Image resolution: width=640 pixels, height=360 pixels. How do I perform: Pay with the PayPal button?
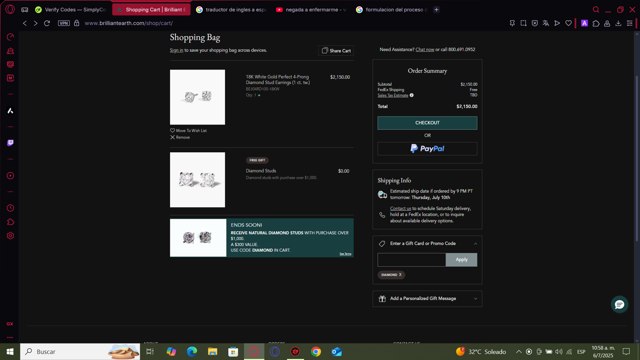click(427, 149)
